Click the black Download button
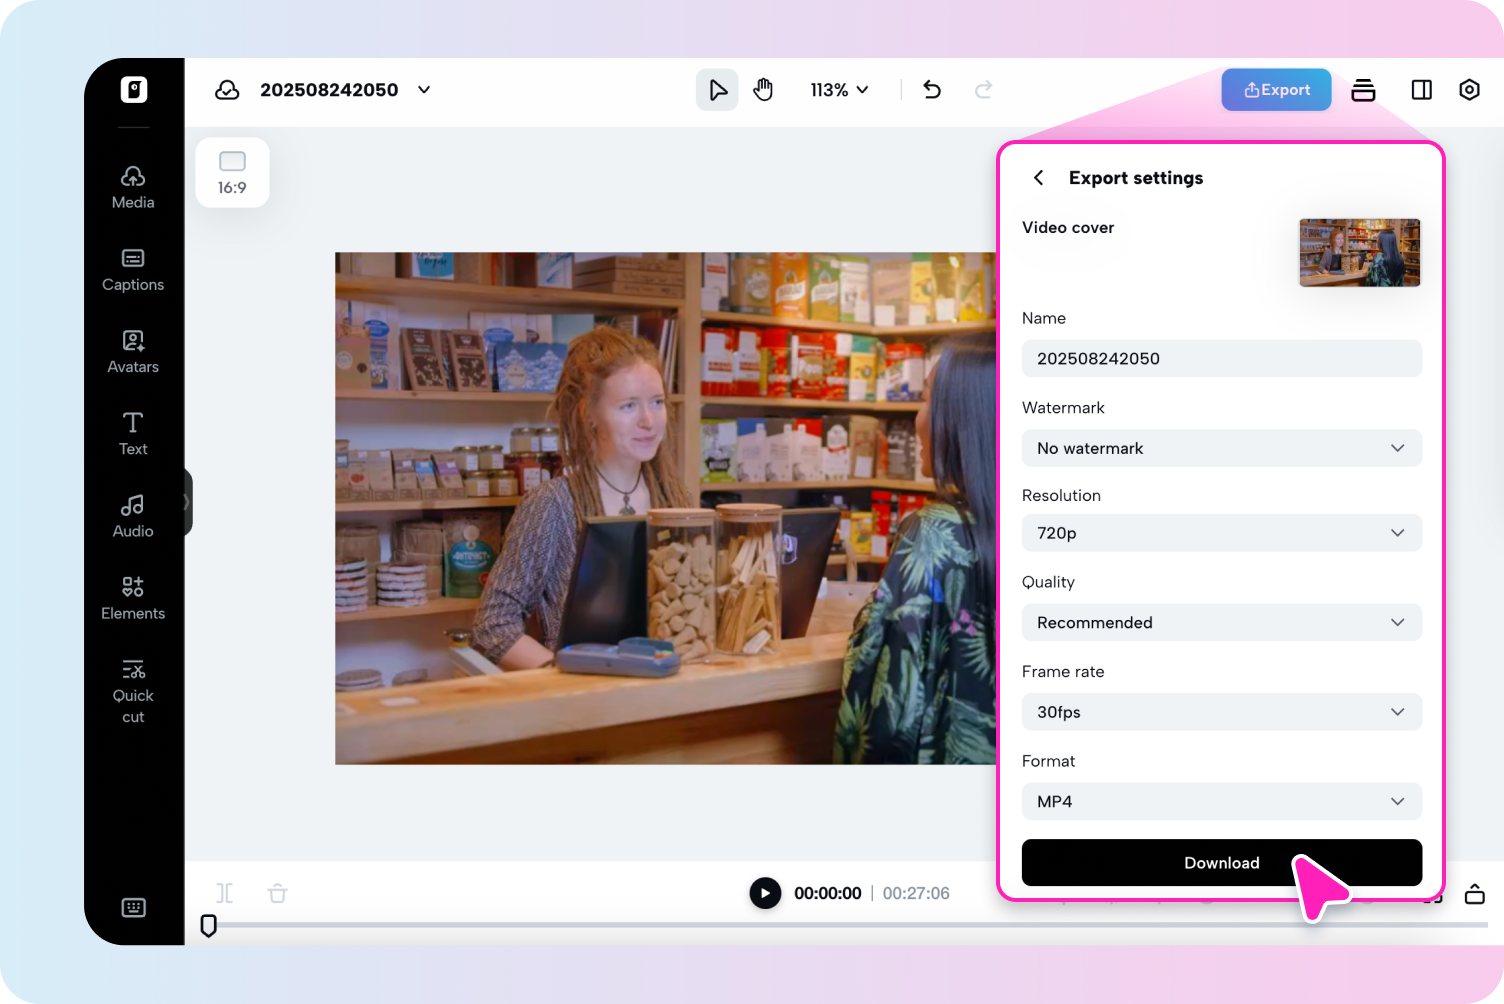1504x1004 pixels. pos(1221,862)
